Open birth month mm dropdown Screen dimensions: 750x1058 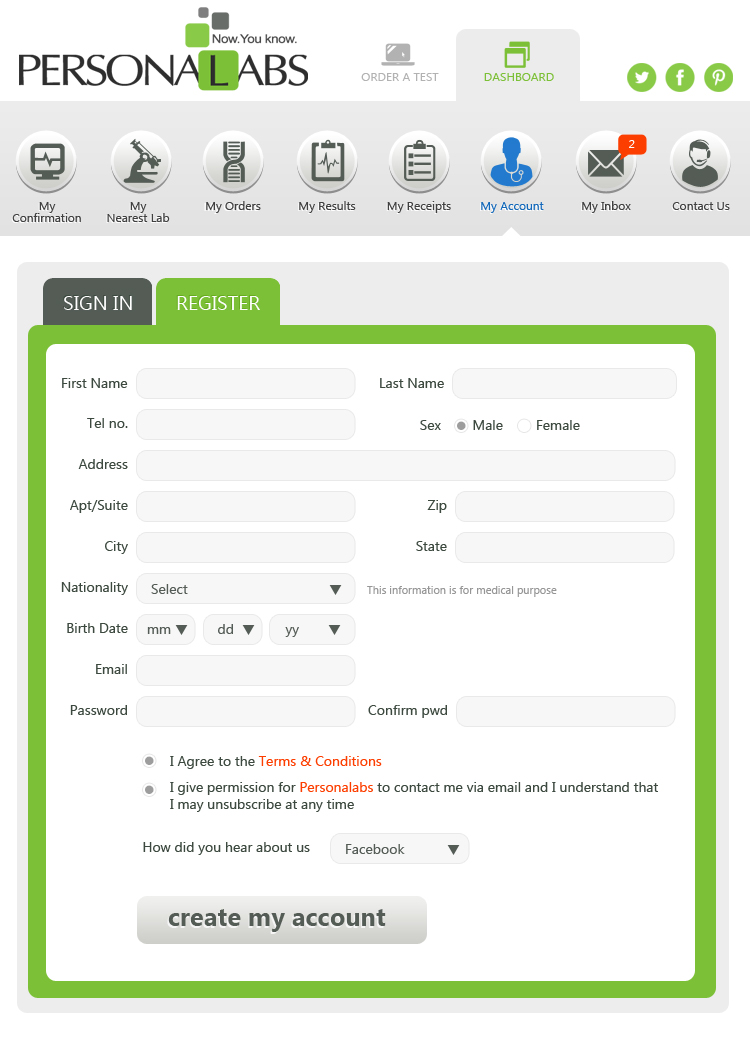tap(166, 630)
